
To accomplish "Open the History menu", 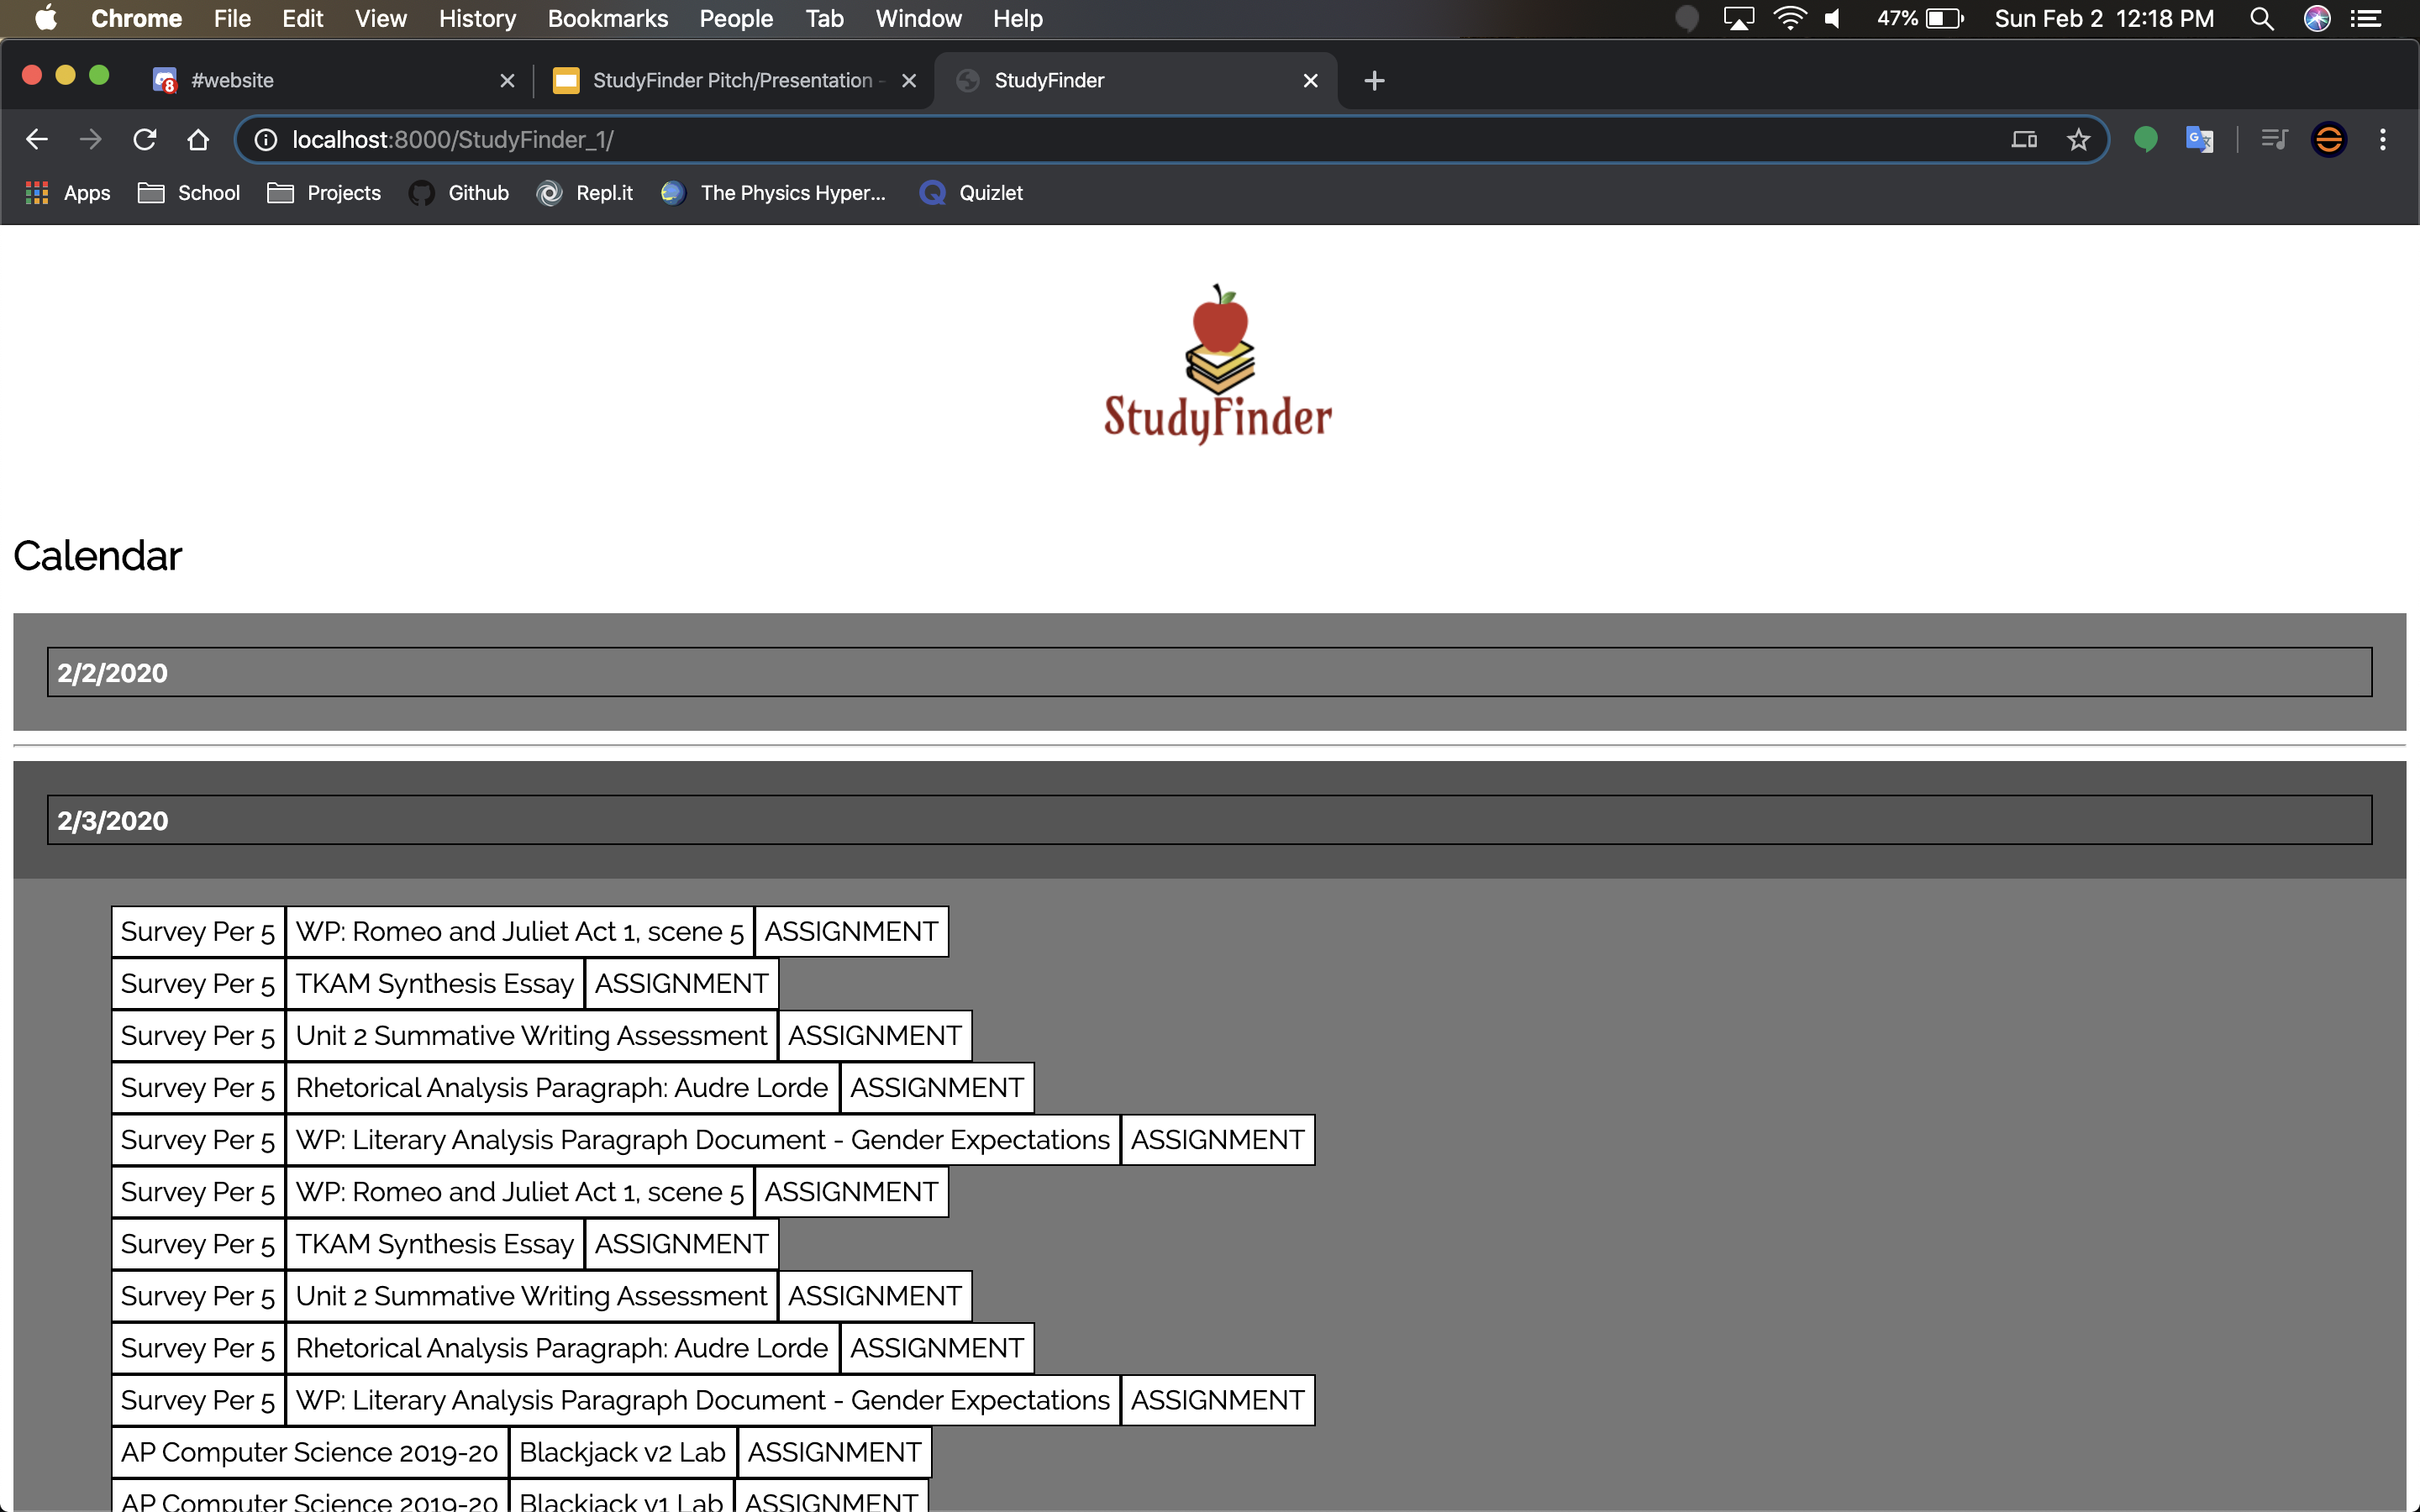I will pos(477,18).
